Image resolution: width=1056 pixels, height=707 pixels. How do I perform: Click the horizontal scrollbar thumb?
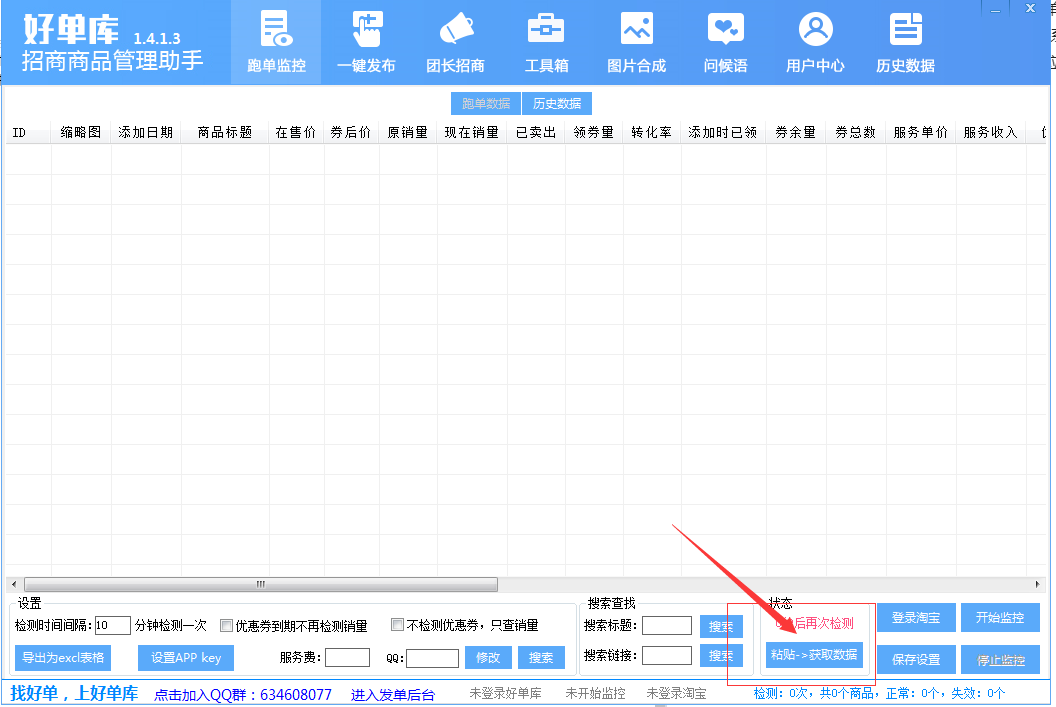261,584
